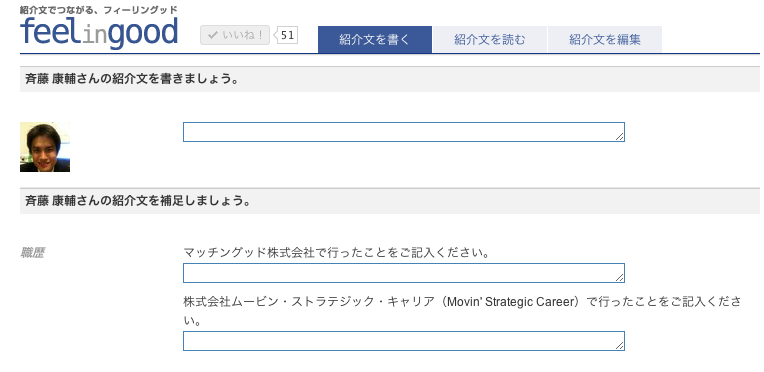Click the profile photo of 斉藤 康輔
The image size is (764, 372).
(45, 147)
